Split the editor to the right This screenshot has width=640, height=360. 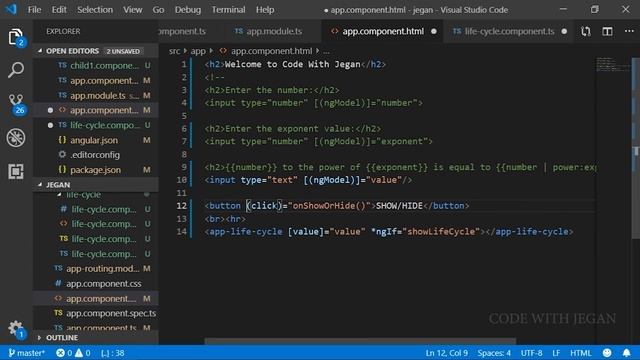coord(607,31)
